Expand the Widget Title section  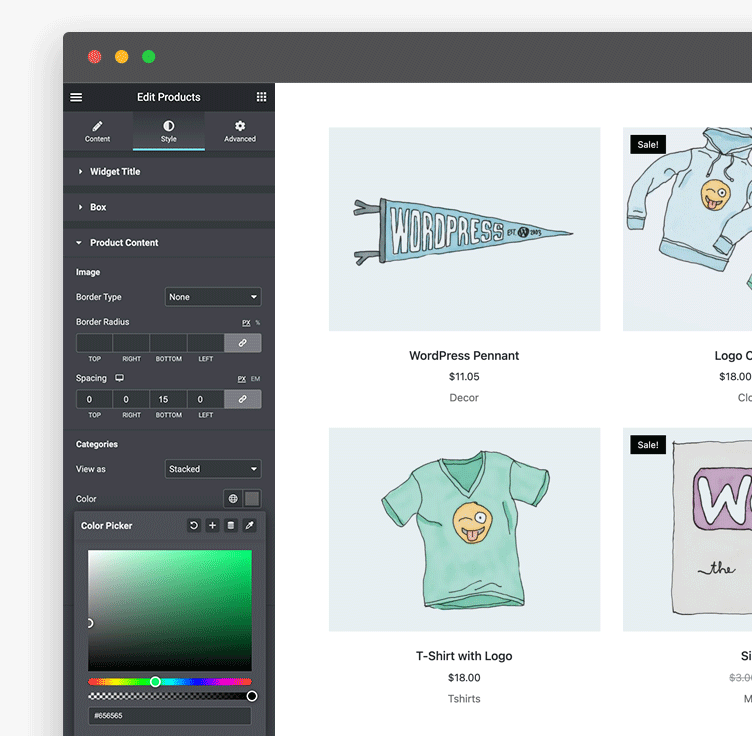[169, 172]
